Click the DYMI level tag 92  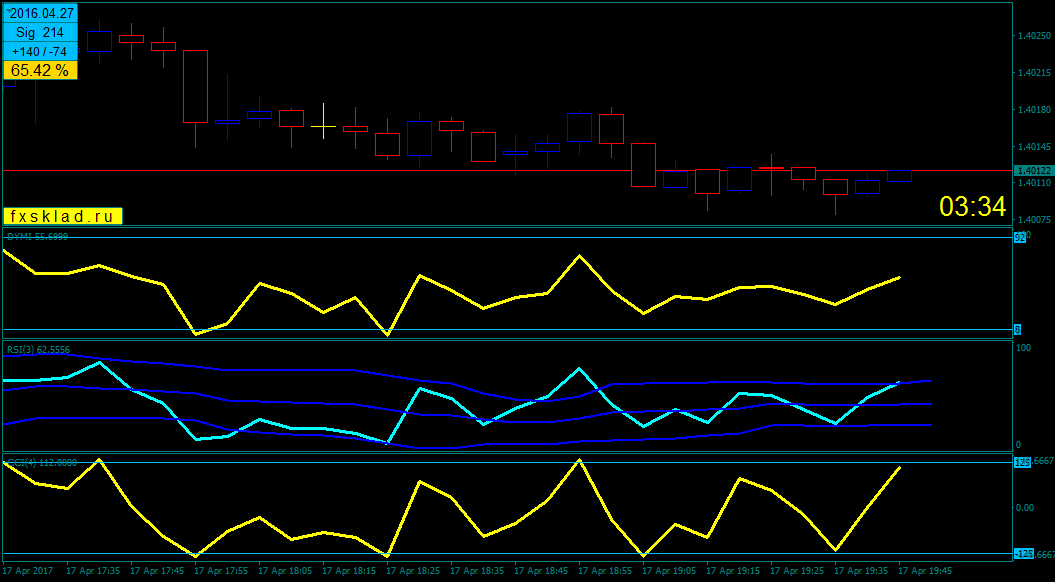point(1019,237)
